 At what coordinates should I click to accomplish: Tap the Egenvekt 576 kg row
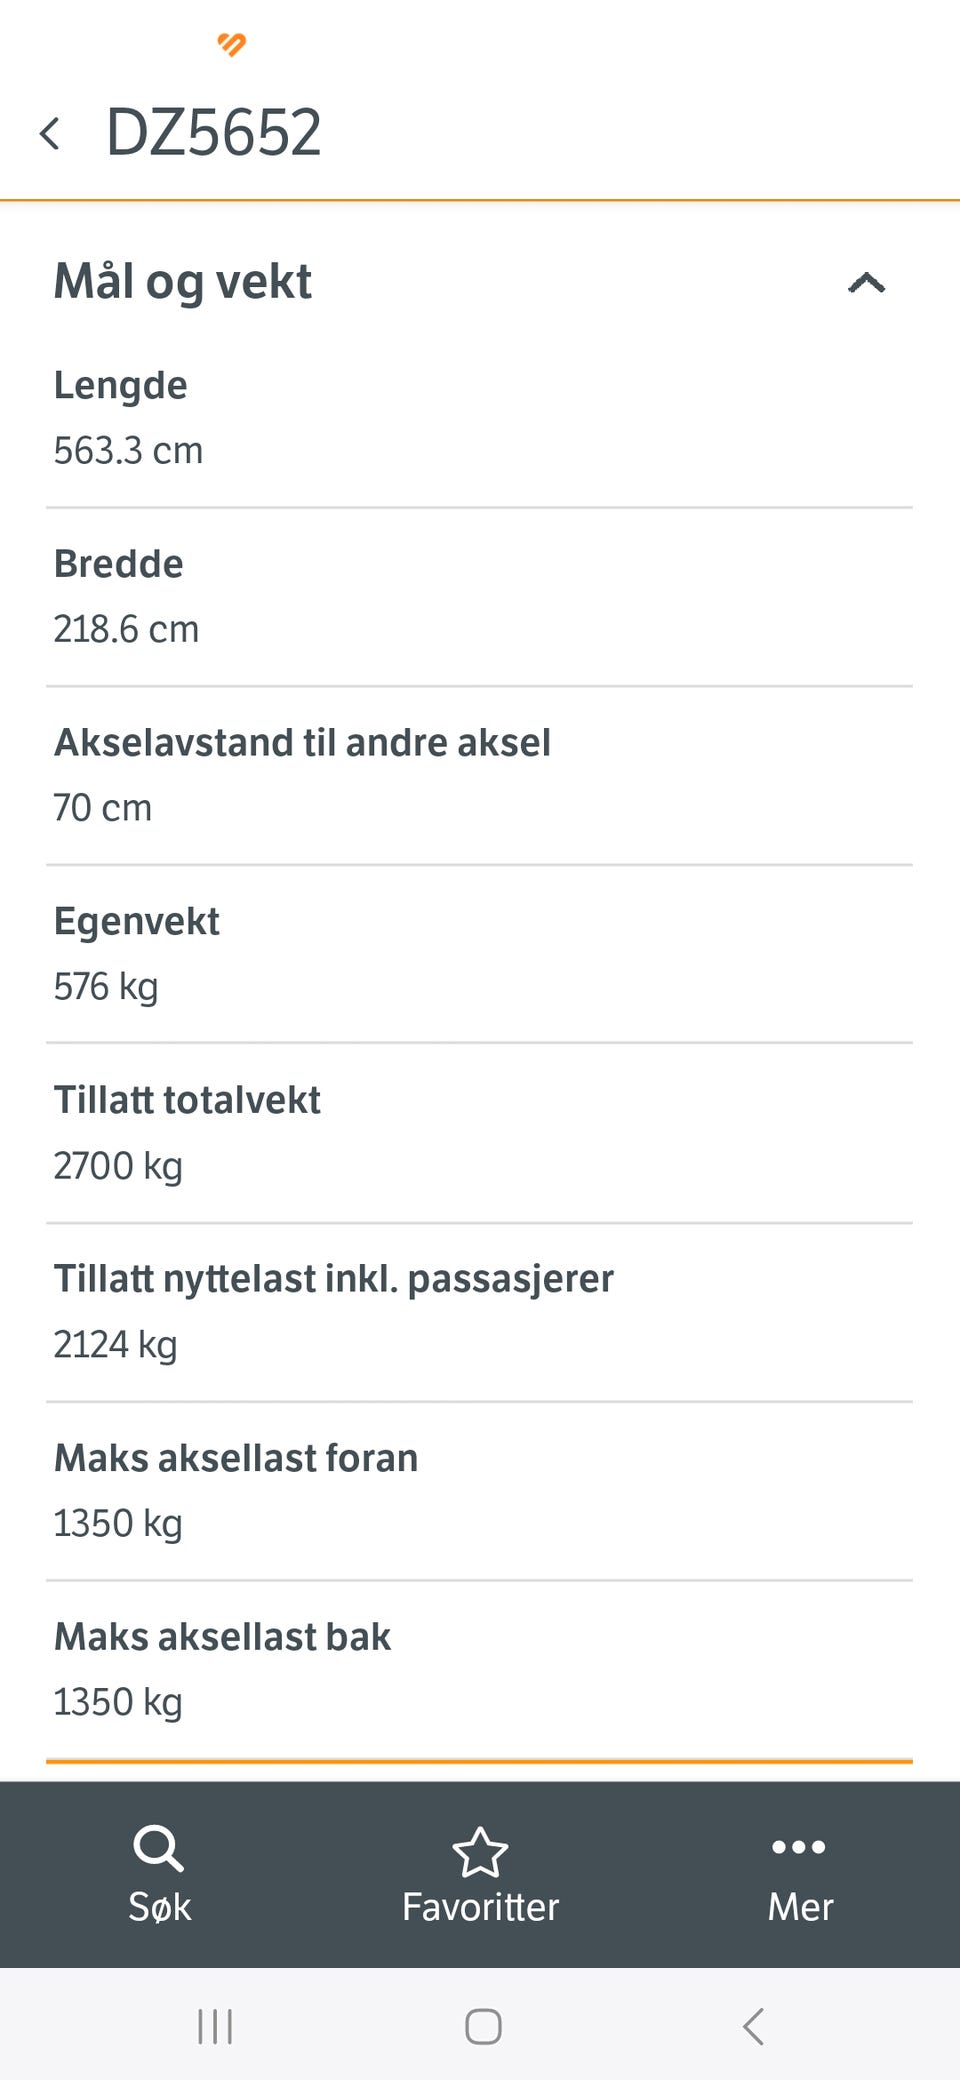click(479, 954)
